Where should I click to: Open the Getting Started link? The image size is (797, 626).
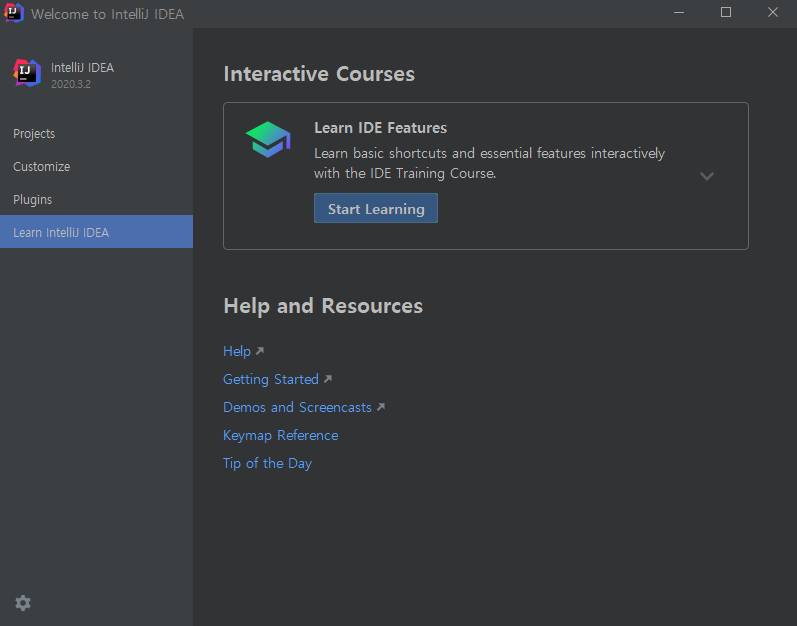(271, 379)
